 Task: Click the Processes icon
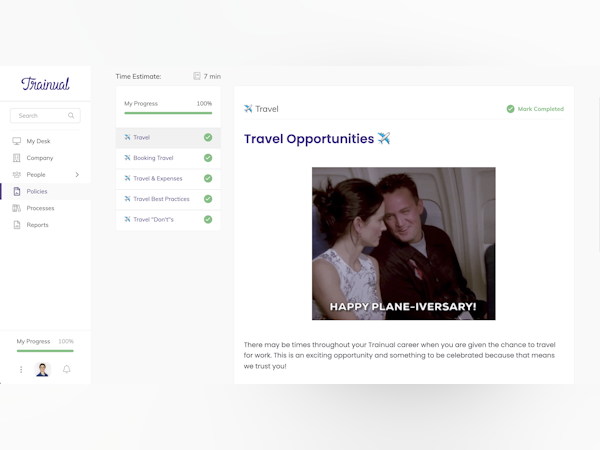coord(16,208)
